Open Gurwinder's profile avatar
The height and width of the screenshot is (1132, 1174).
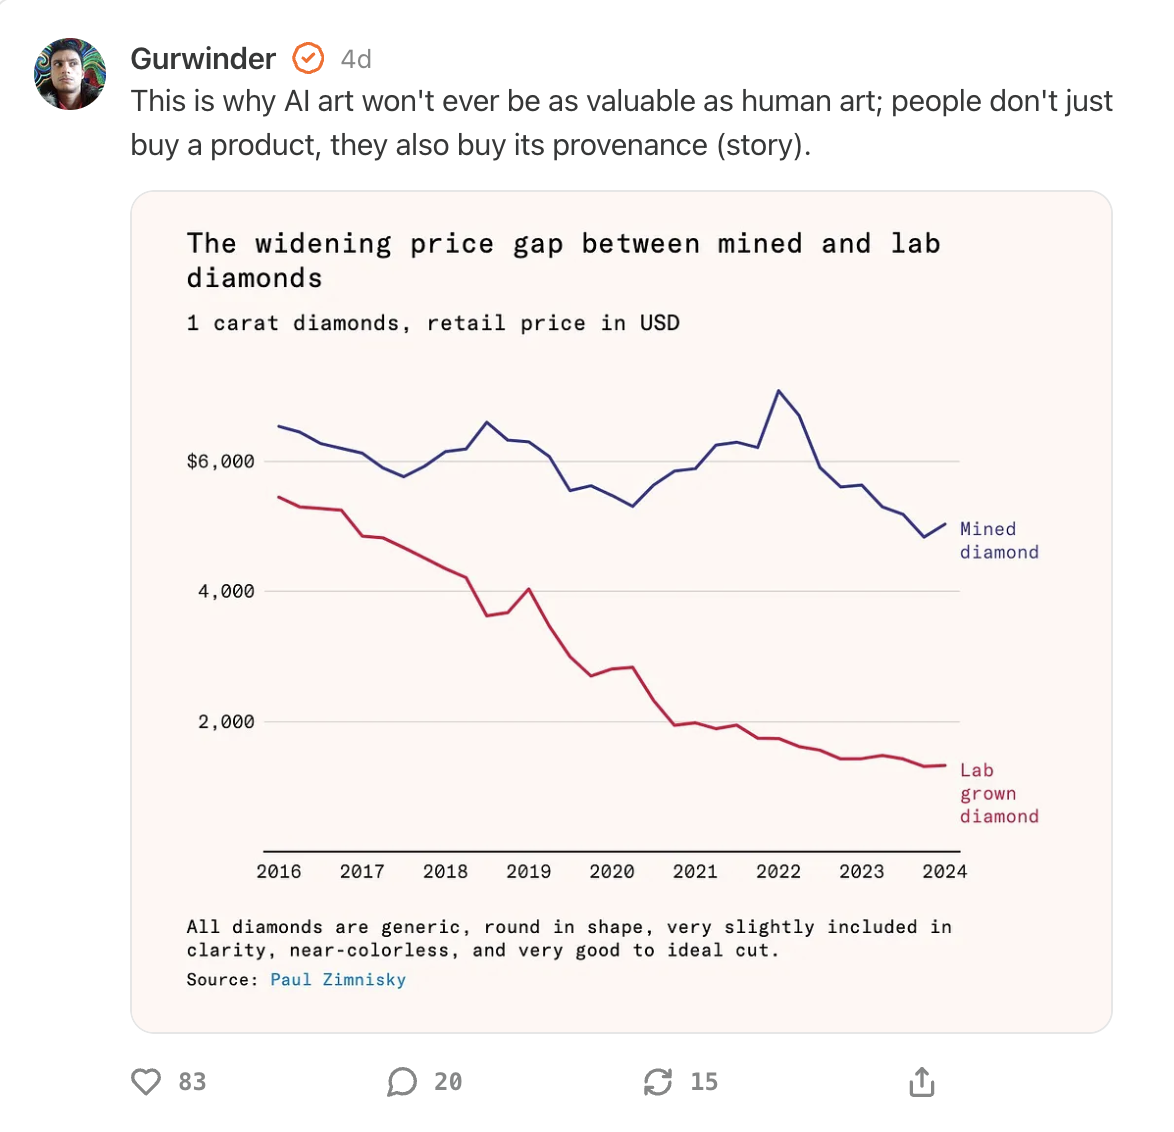70,74
